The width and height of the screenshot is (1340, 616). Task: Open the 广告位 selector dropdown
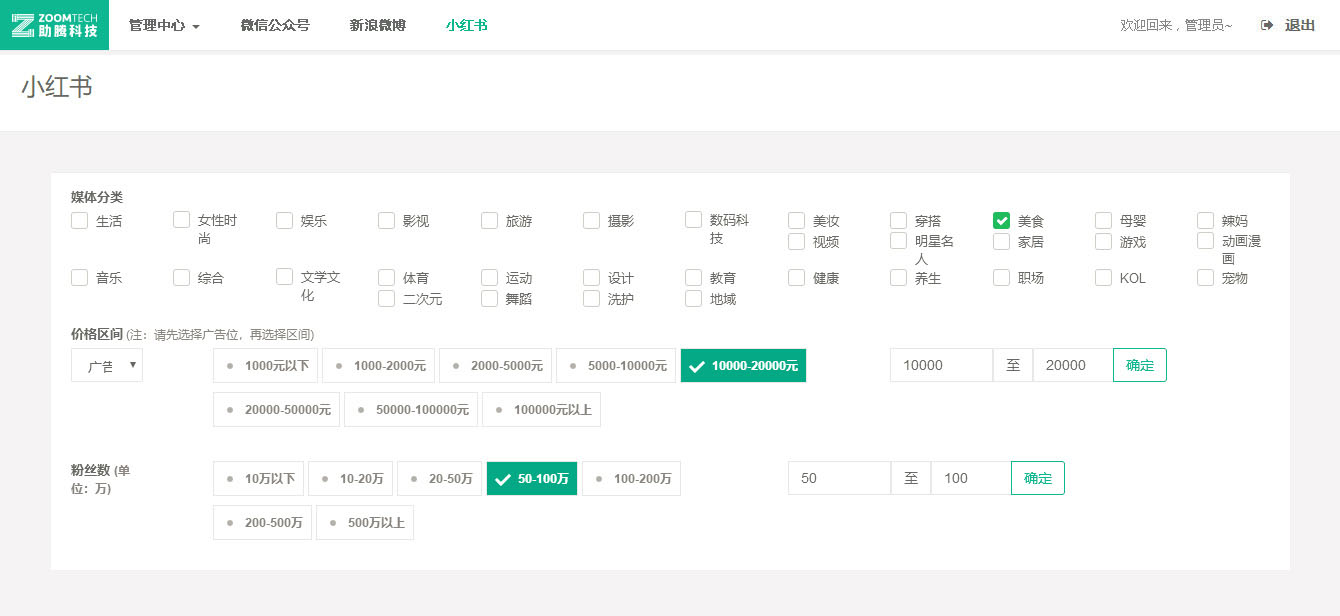[106, 365]
